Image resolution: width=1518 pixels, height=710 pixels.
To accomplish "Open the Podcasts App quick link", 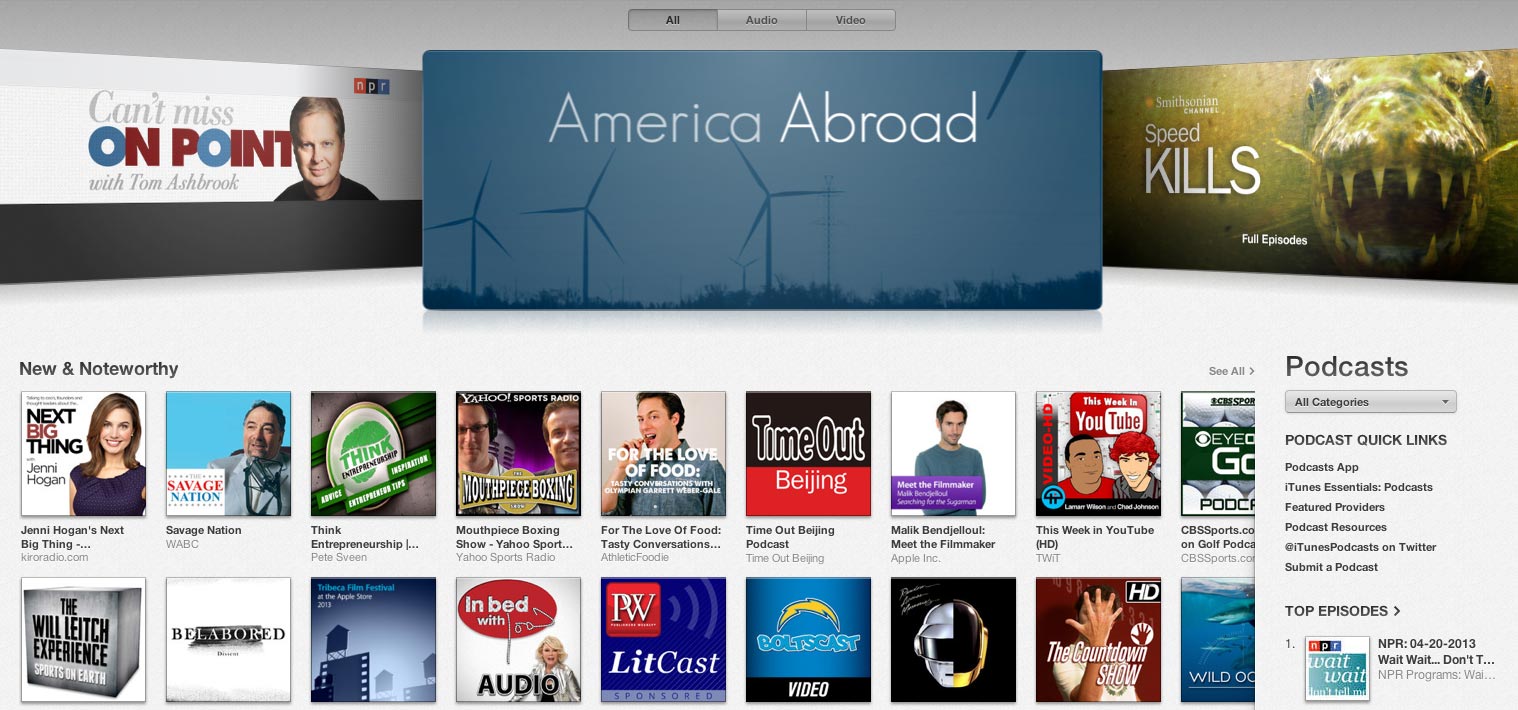I will [1321, 467].
